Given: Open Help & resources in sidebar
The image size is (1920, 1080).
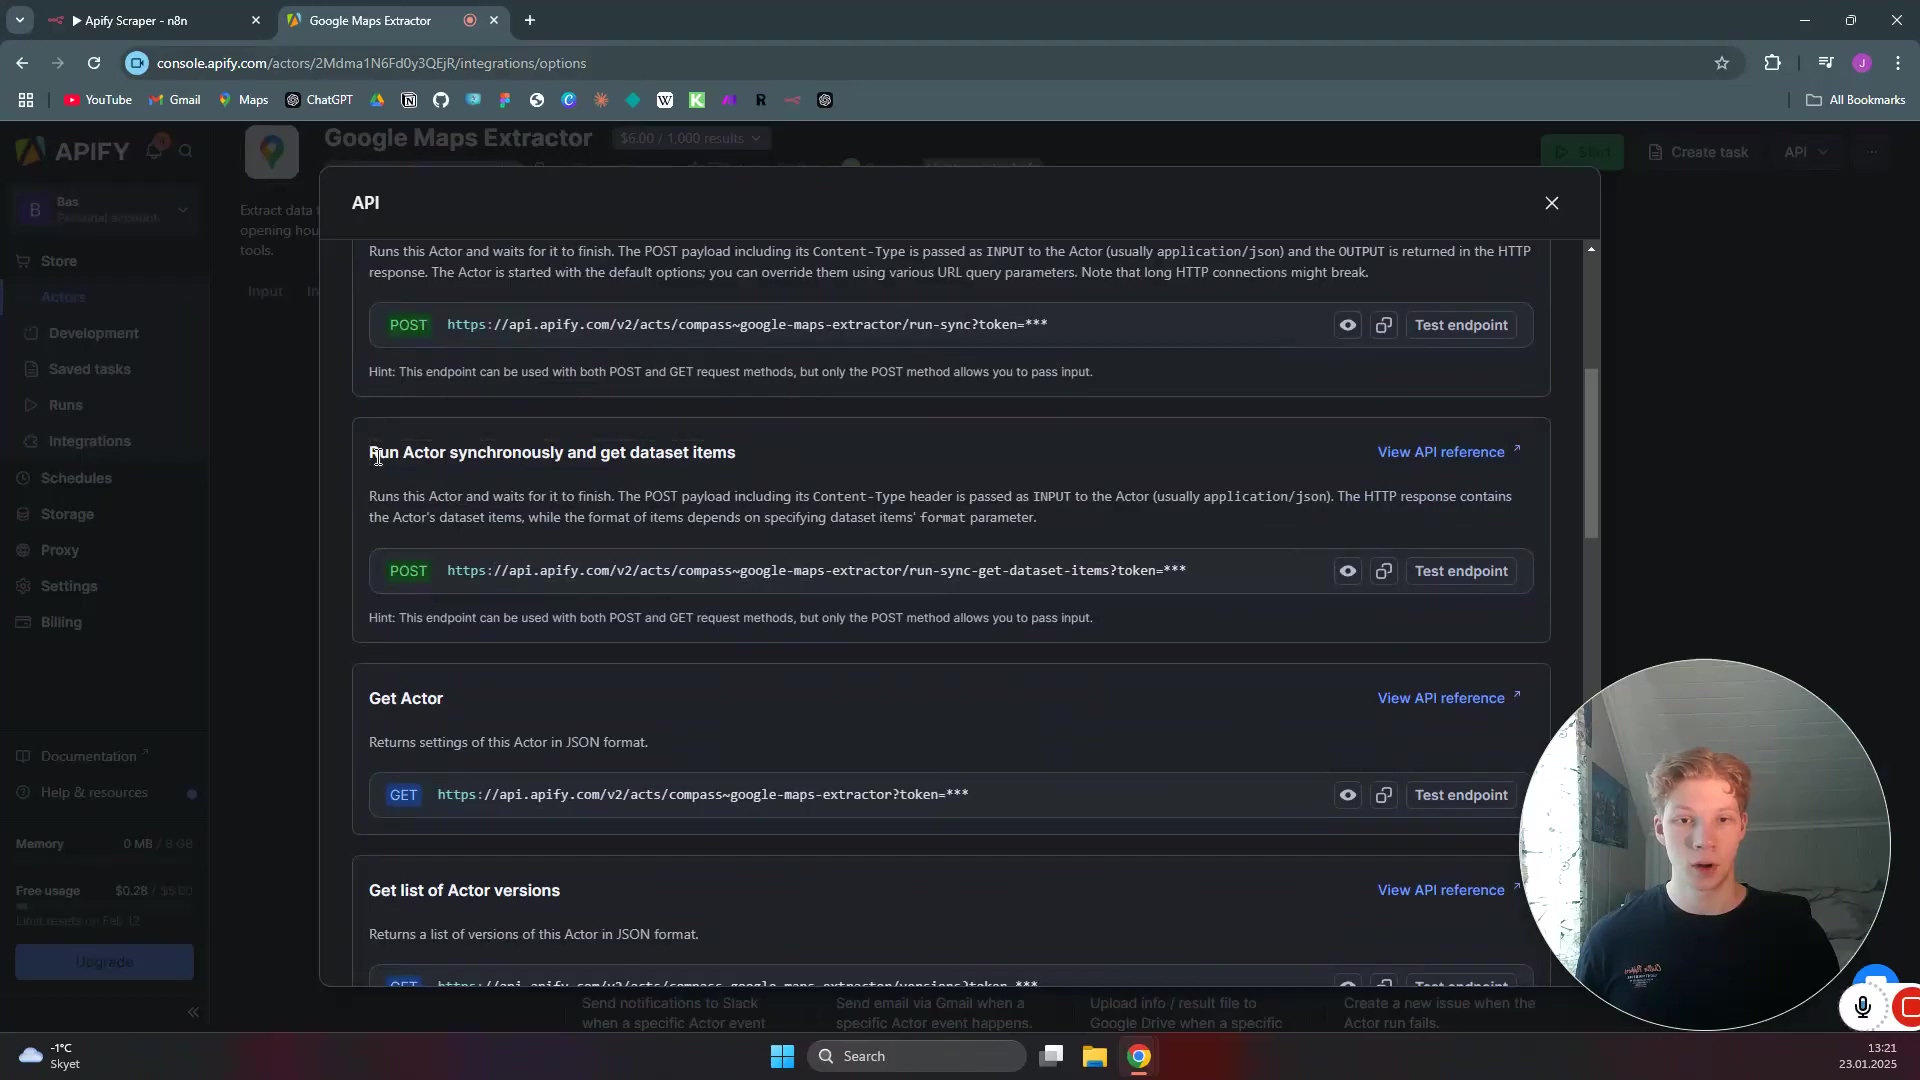Looking at the screenshot, I should [94, 792].
